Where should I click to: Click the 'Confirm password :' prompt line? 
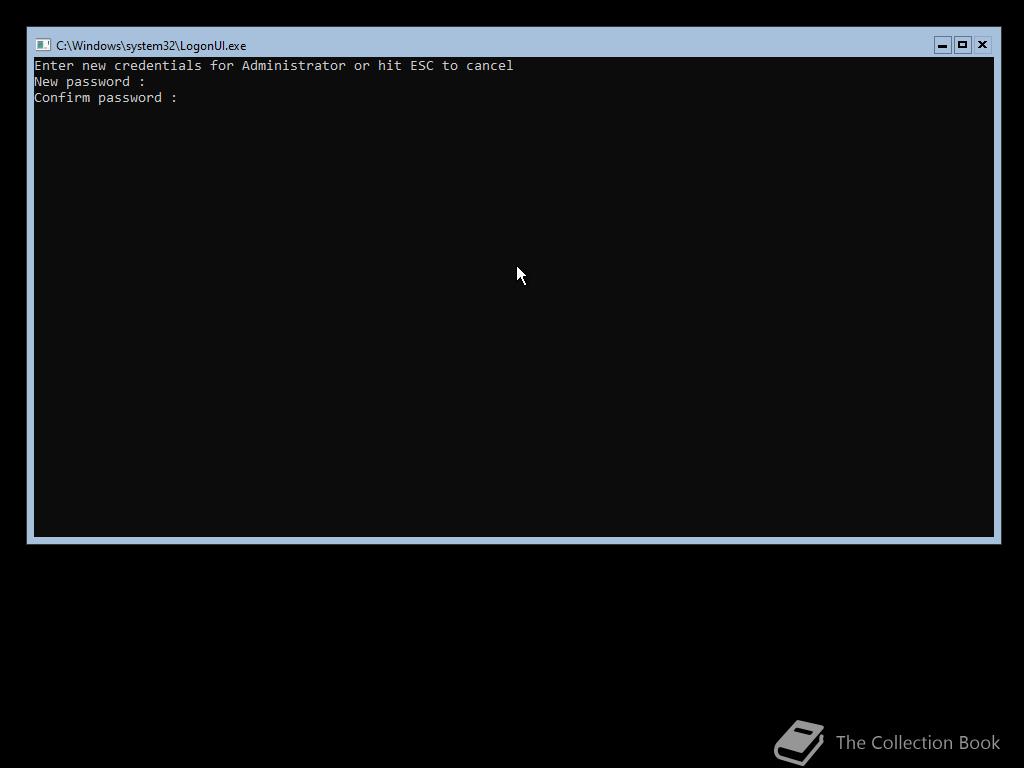click(x=106, y=98)
